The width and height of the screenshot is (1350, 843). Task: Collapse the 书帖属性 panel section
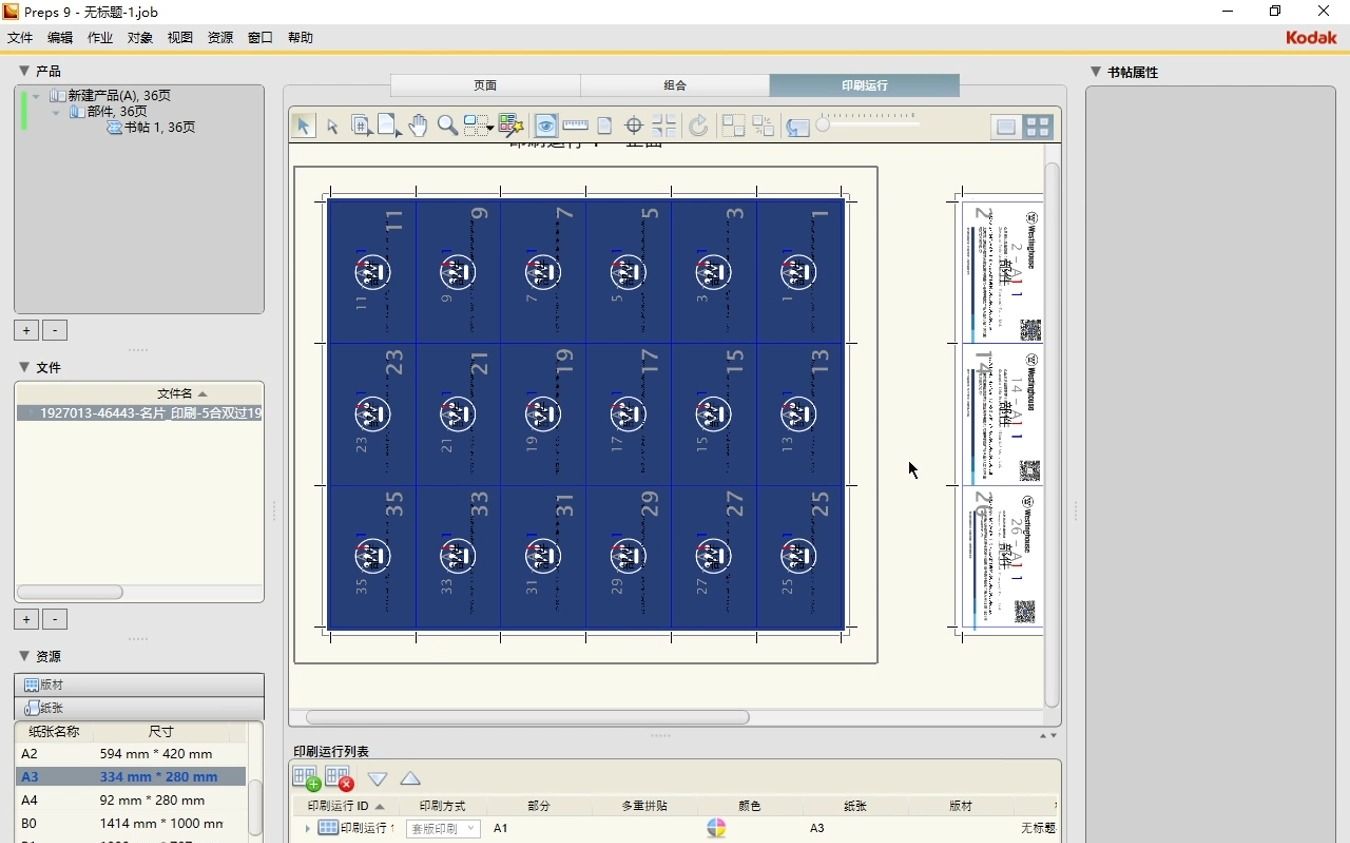click(x=1096, y=72)
